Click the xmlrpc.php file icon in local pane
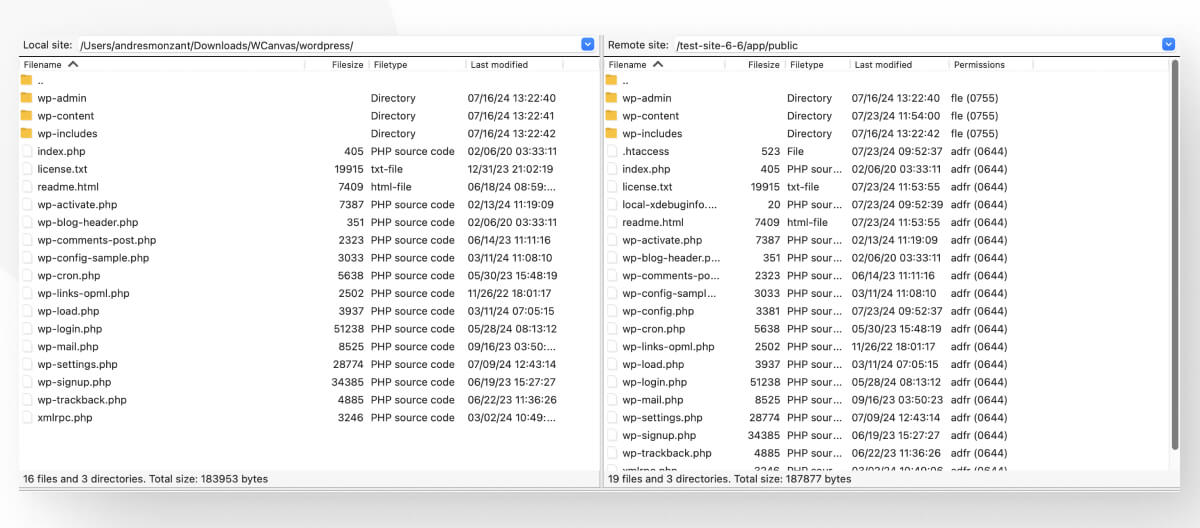The height and width of the screenshot is (528, 1200). (26, 418)
